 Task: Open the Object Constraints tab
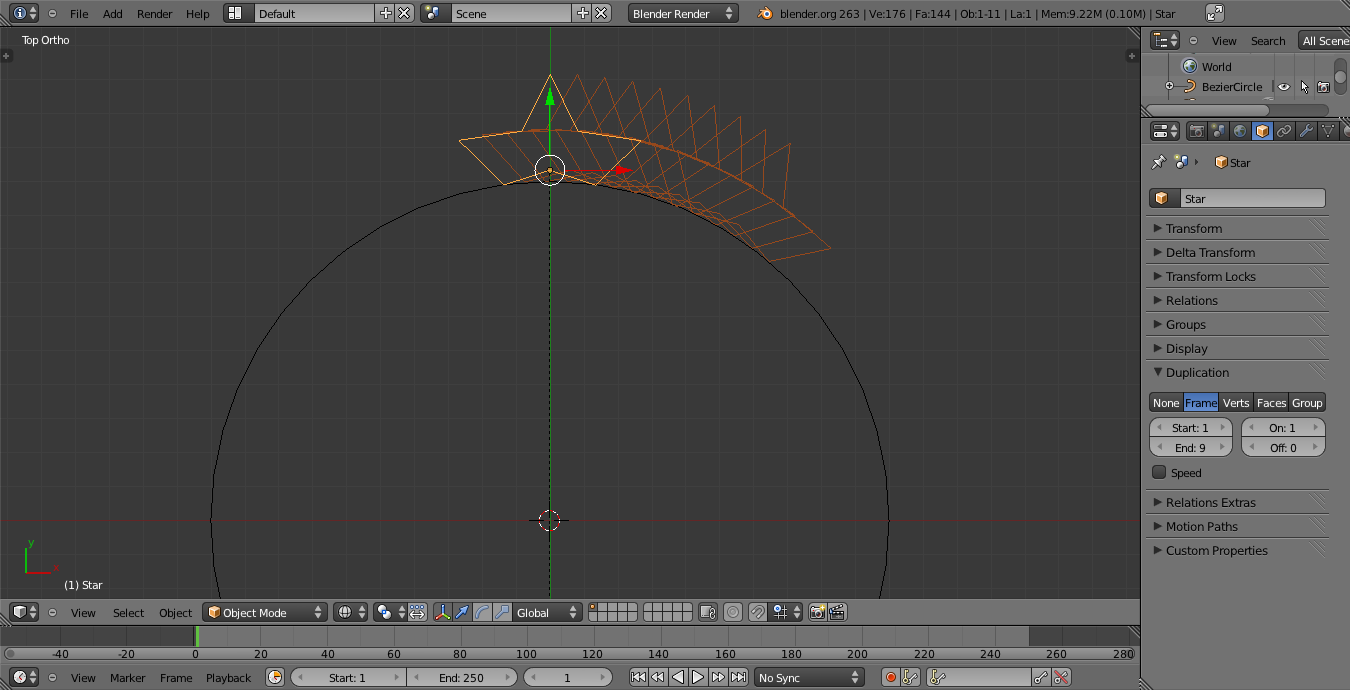pos(1284,131)
